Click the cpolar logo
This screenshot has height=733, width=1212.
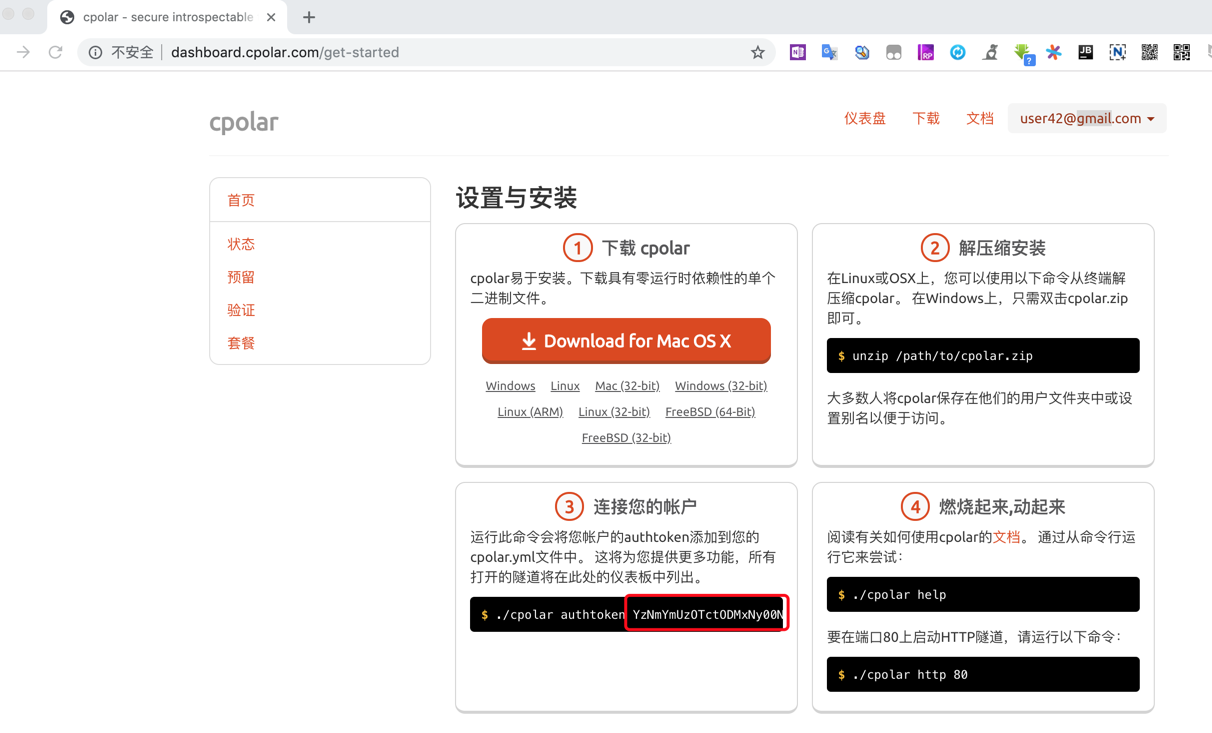[244, 122]
